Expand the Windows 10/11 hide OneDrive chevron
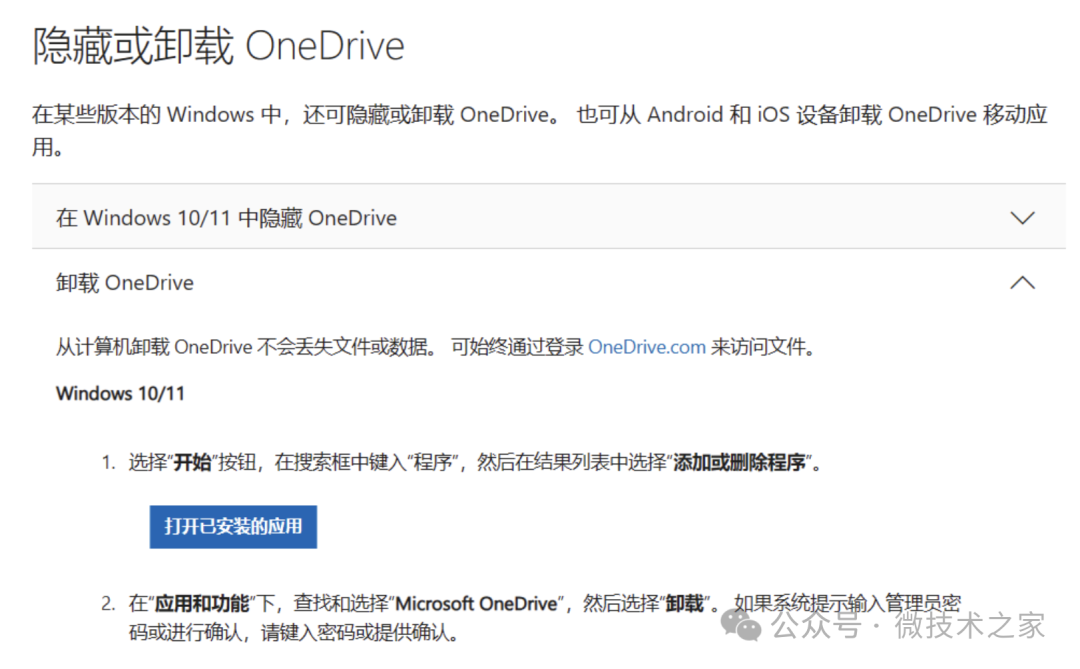The width and height of the screenshot is (1080, 669). (x=1022, y=218)
